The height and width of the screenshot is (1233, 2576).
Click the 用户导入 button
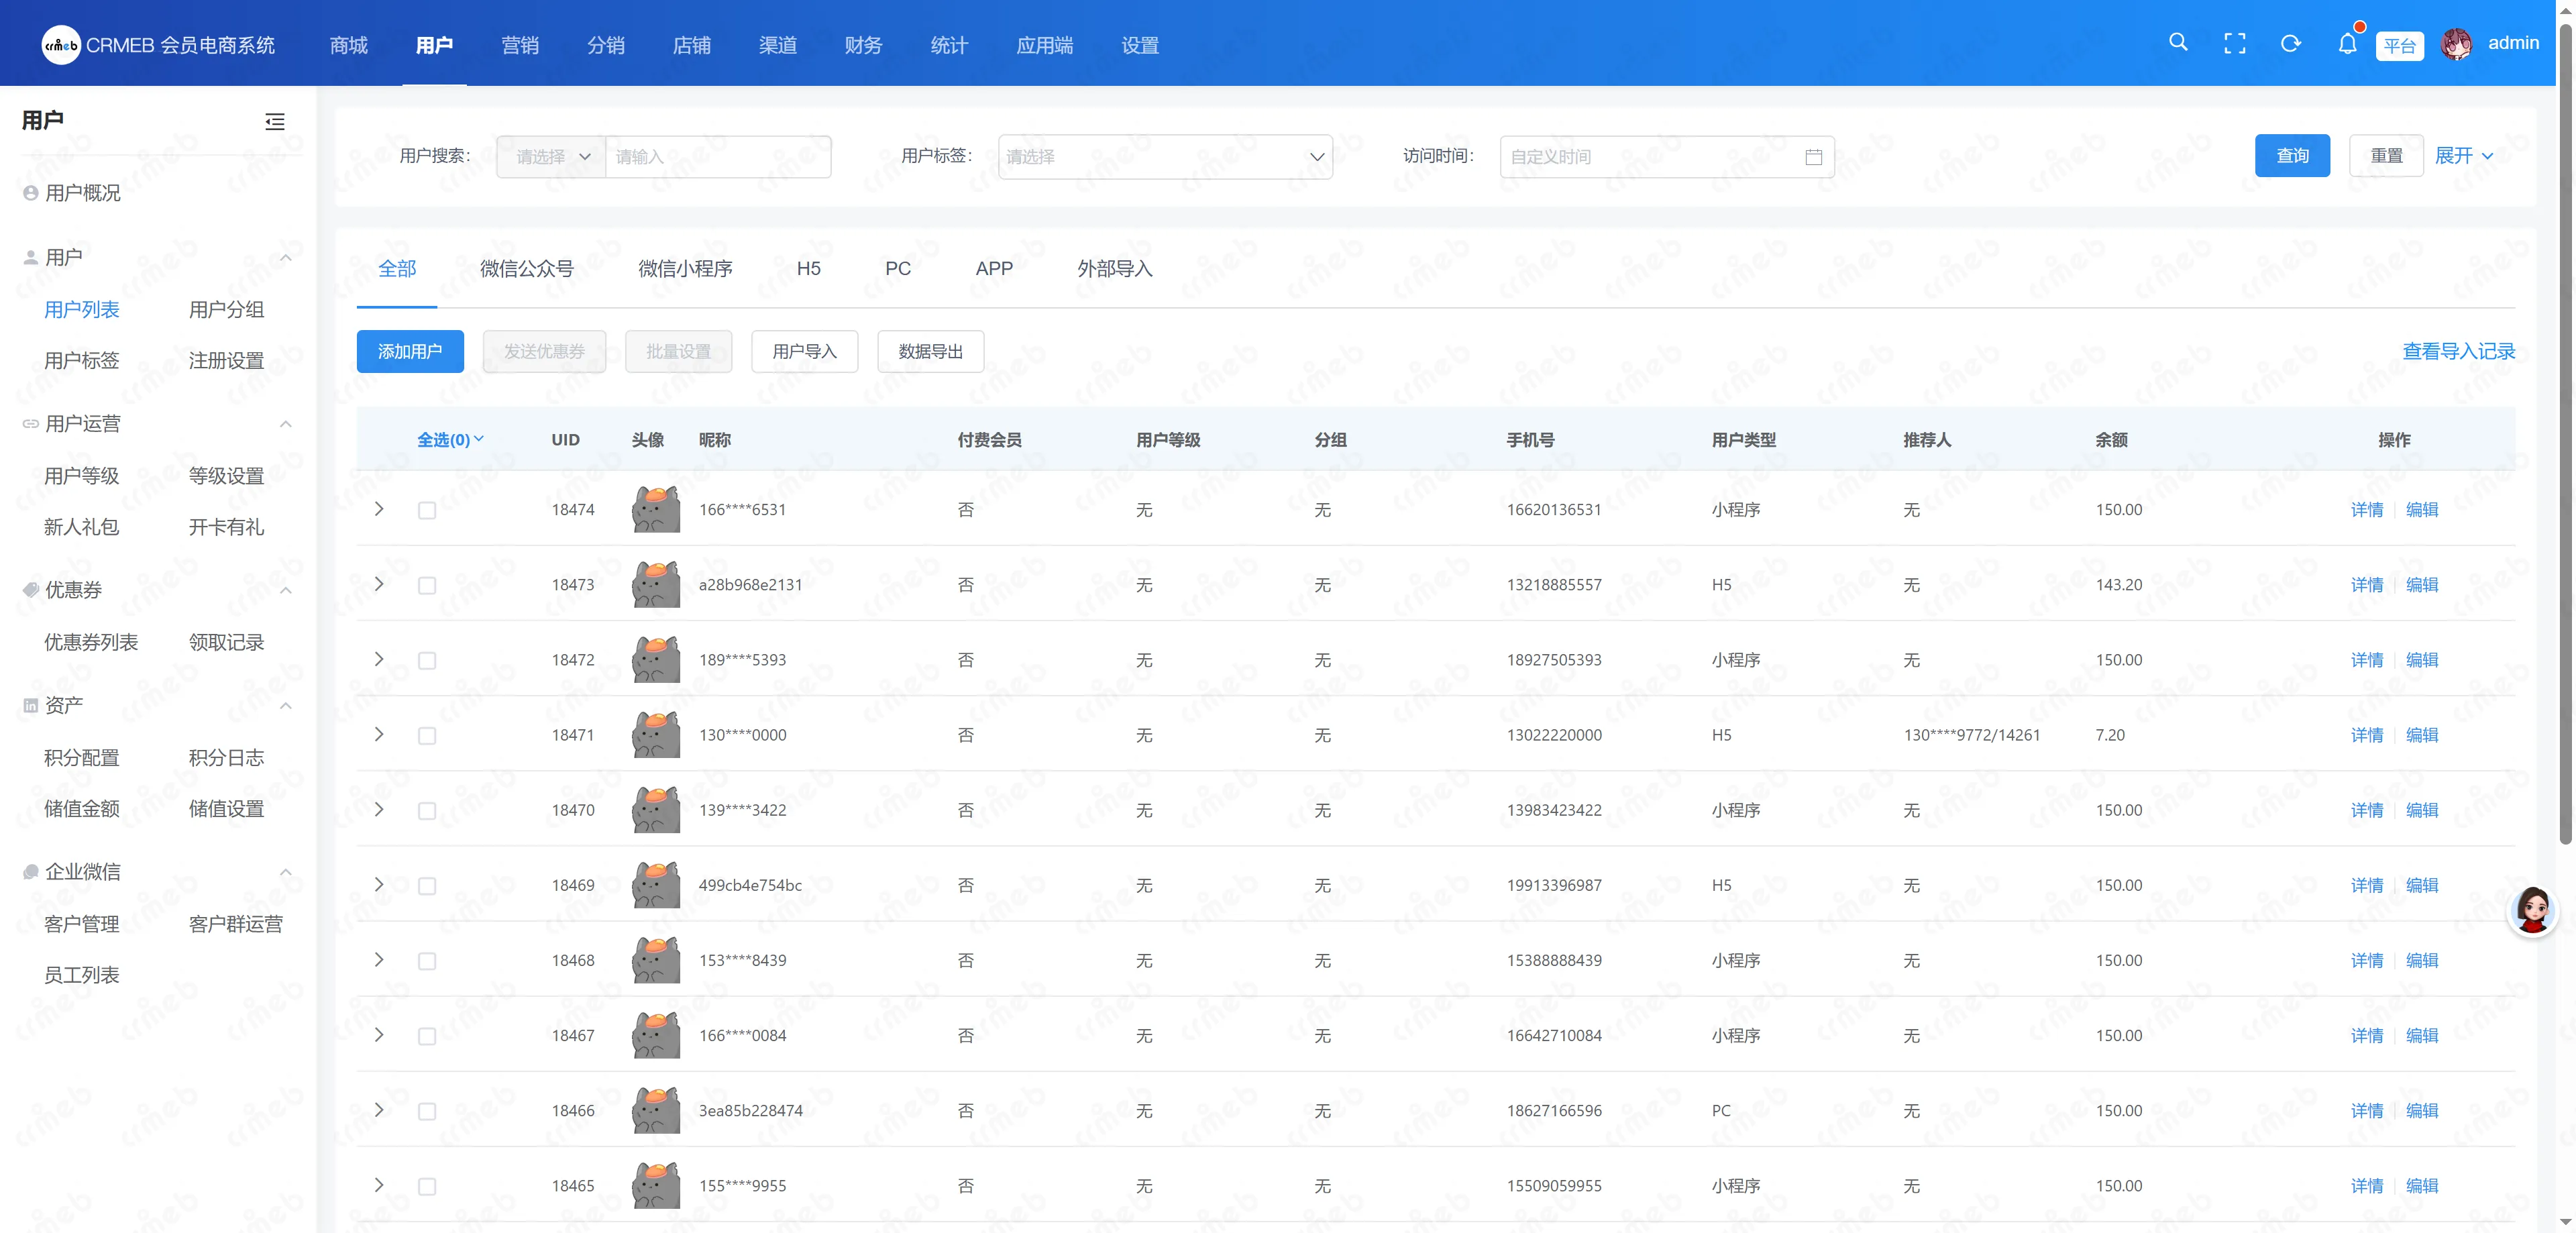pyautogui.click(x=804, y=352)
